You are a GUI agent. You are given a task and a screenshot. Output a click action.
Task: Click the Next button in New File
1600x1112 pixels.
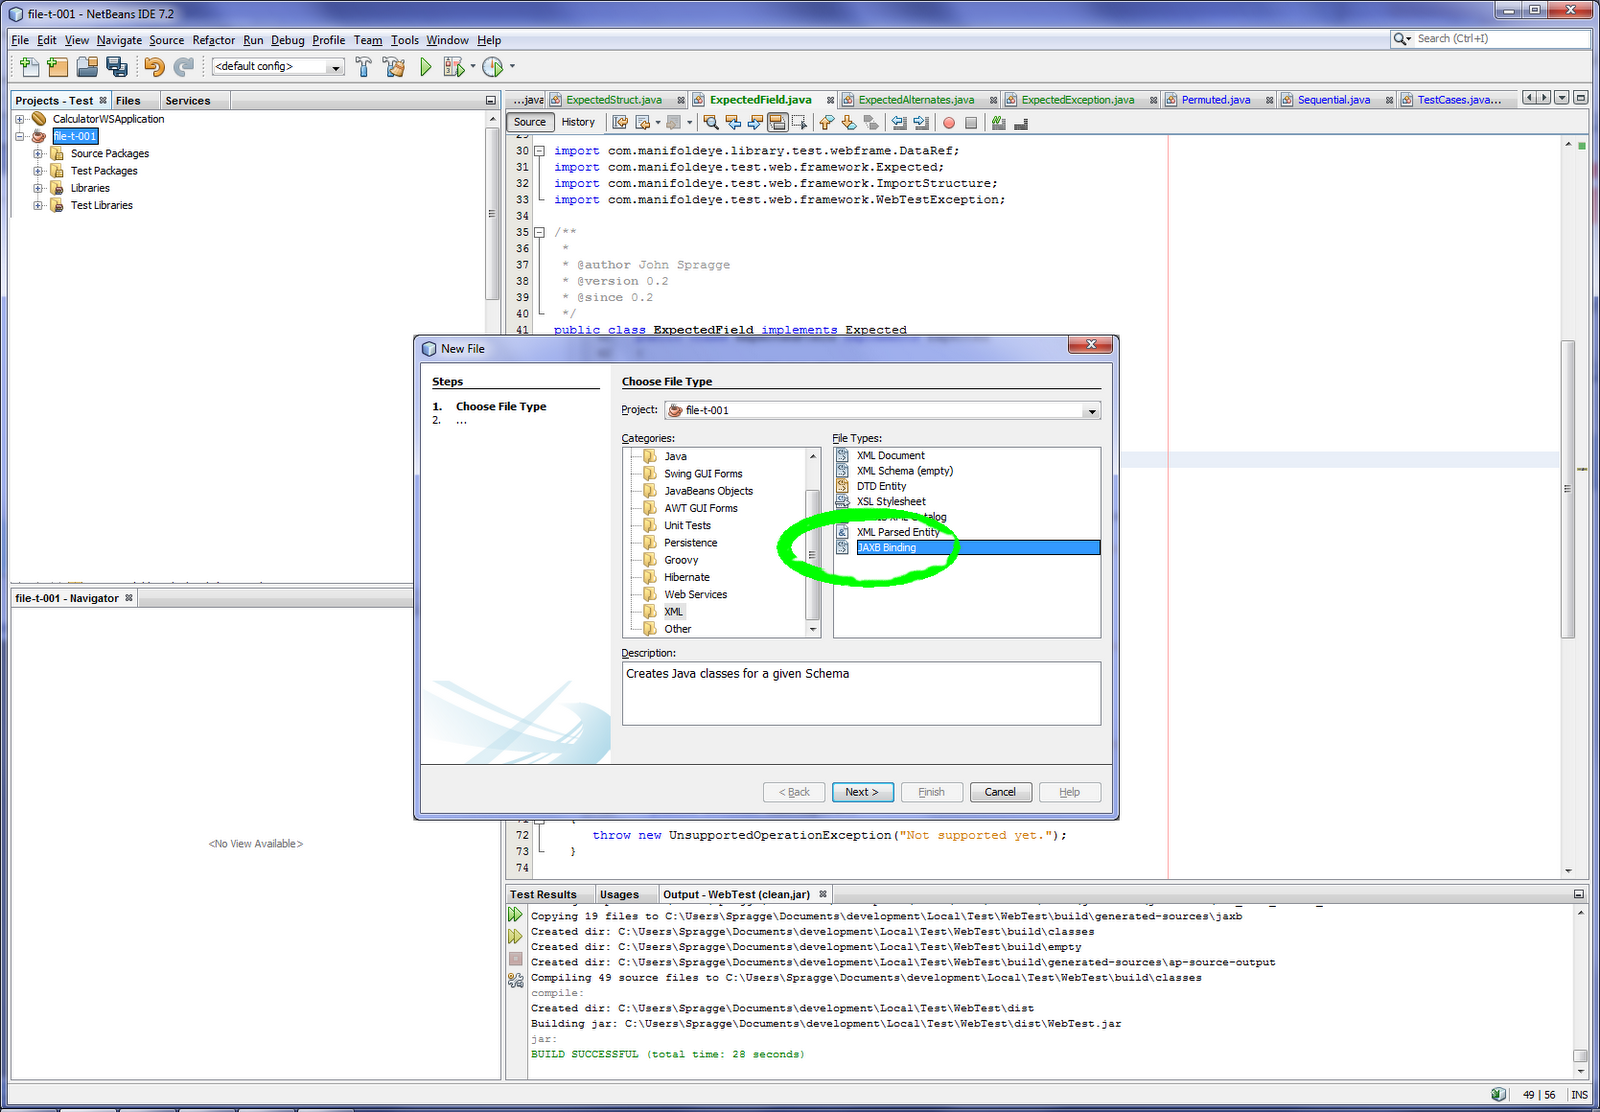click(x=862, y=792)
